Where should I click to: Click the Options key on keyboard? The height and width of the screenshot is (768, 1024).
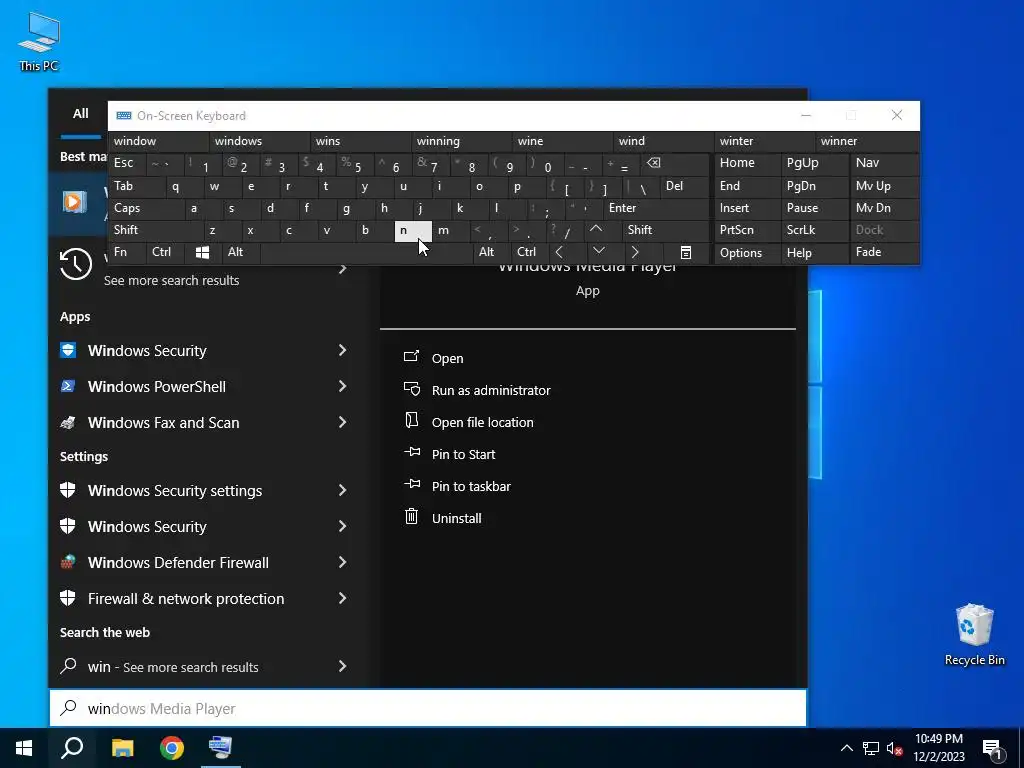(x=747, y=253)
